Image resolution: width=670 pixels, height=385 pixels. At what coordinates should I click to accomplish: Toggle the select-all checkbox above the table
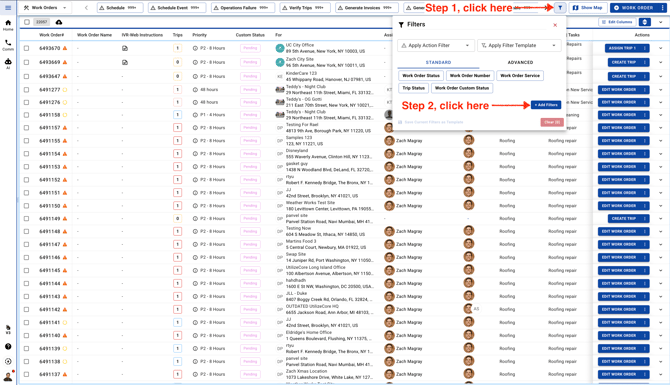pos(27,22)
